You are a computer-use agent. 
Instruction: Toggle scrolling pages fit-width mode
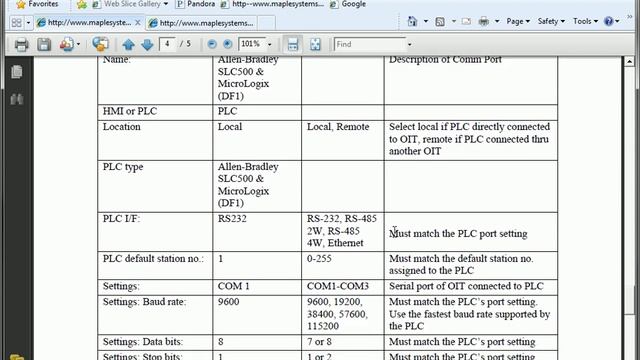293,44
